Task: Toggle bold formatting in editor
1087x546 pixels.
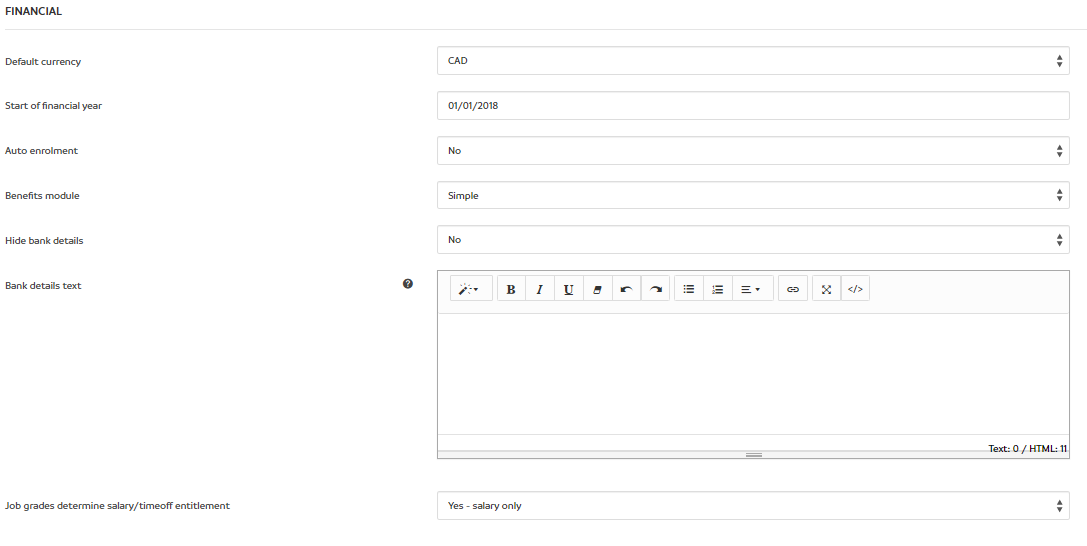Action: pos(511,289)
